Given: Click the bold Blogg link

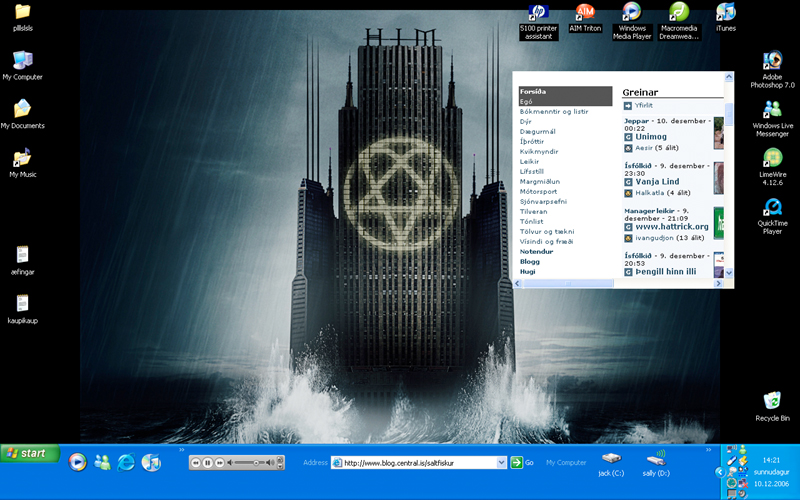Looking at the screenshot, I should pyautogui.click(x=530, y=261).
